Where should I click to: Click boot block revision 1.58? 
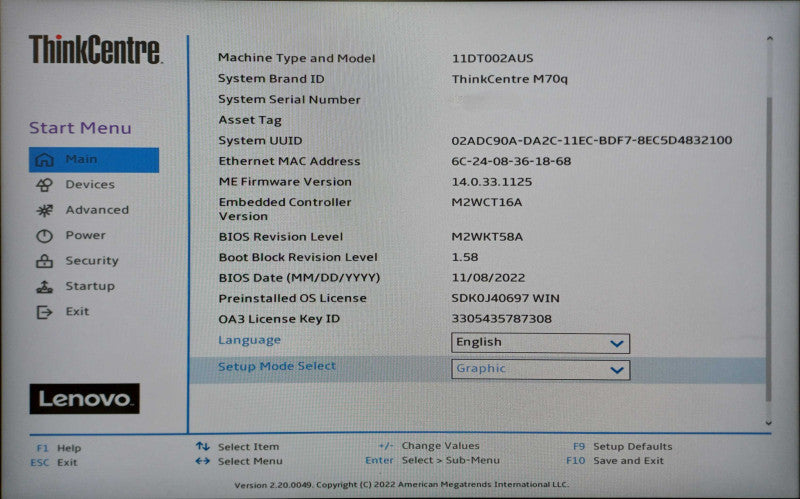coord(465,257)
